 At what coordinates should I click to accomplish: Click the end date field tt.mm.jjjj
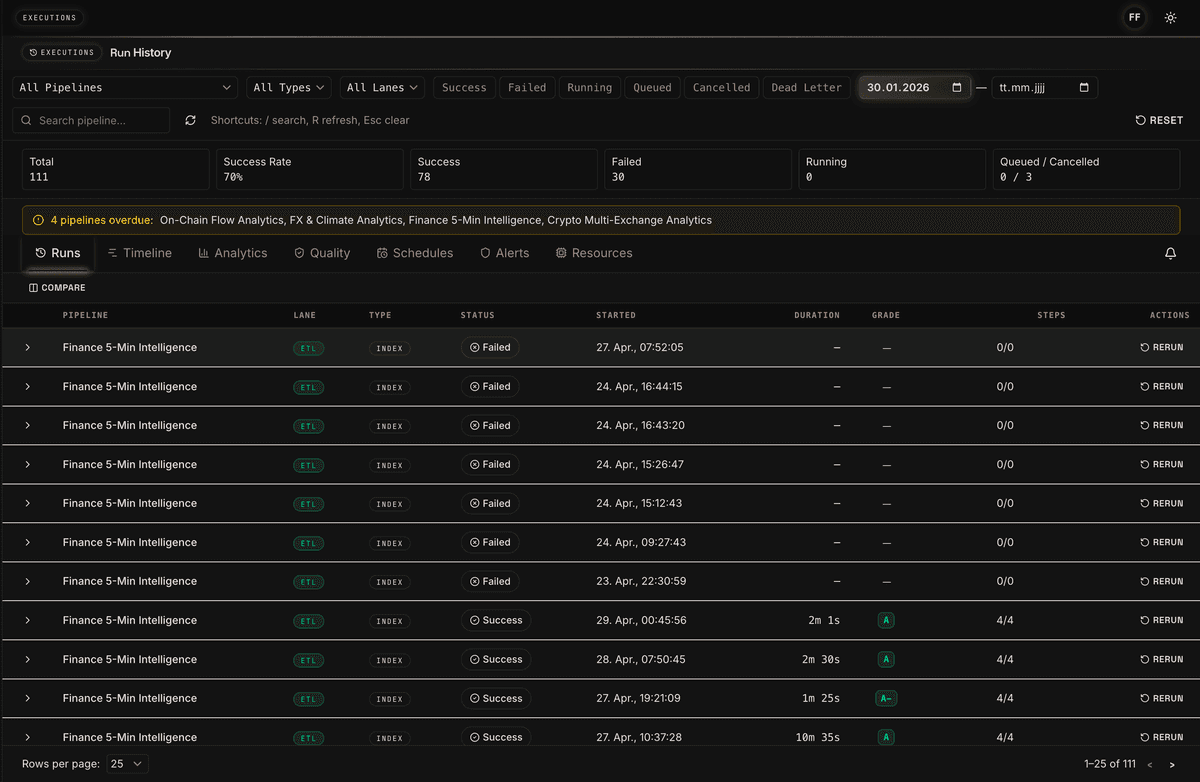pos(1044,88)
